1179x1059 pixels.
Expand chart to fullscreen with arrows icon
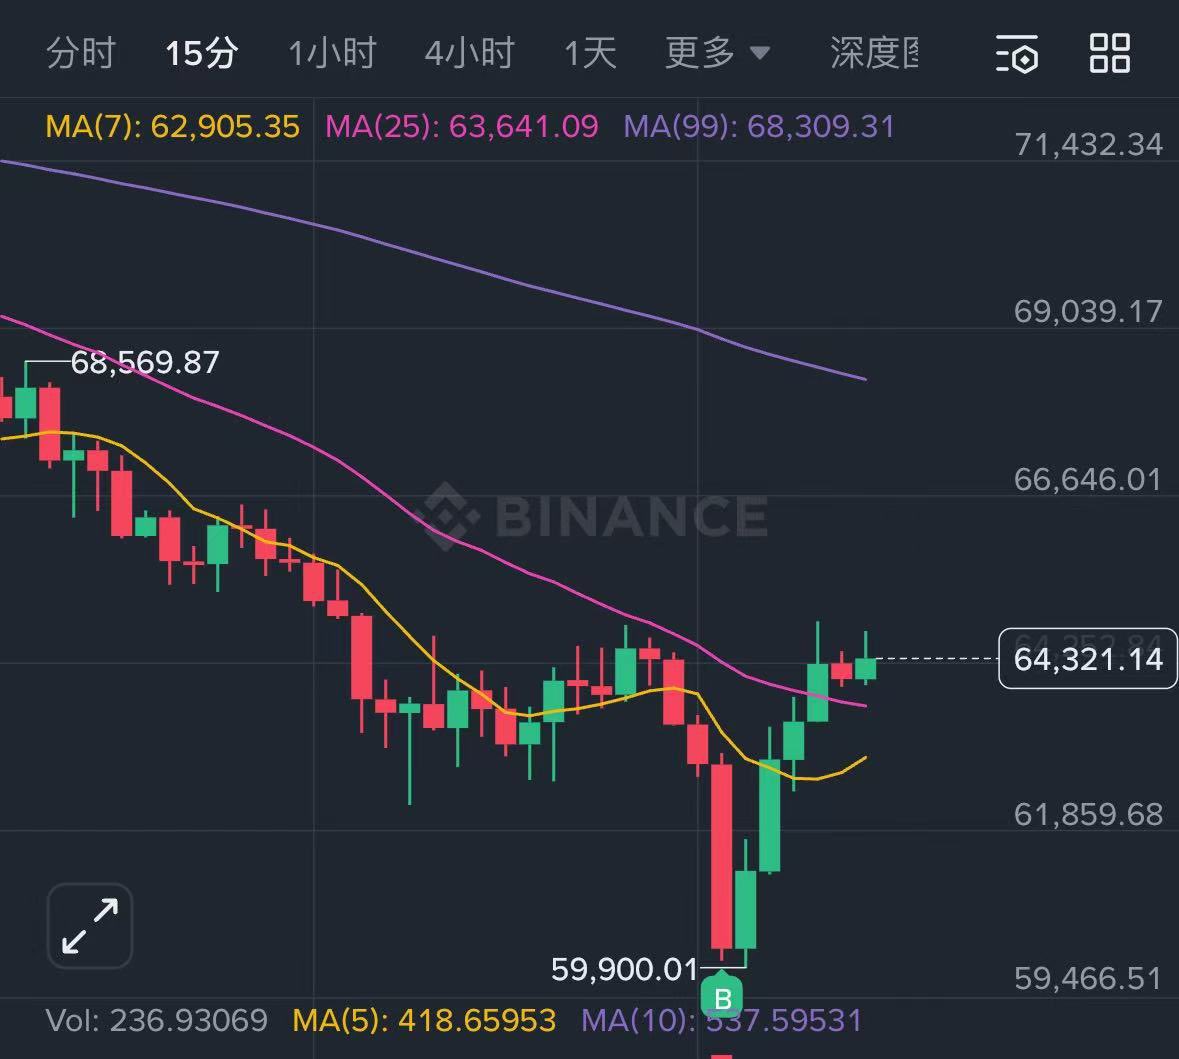click(x=90, y=925)
